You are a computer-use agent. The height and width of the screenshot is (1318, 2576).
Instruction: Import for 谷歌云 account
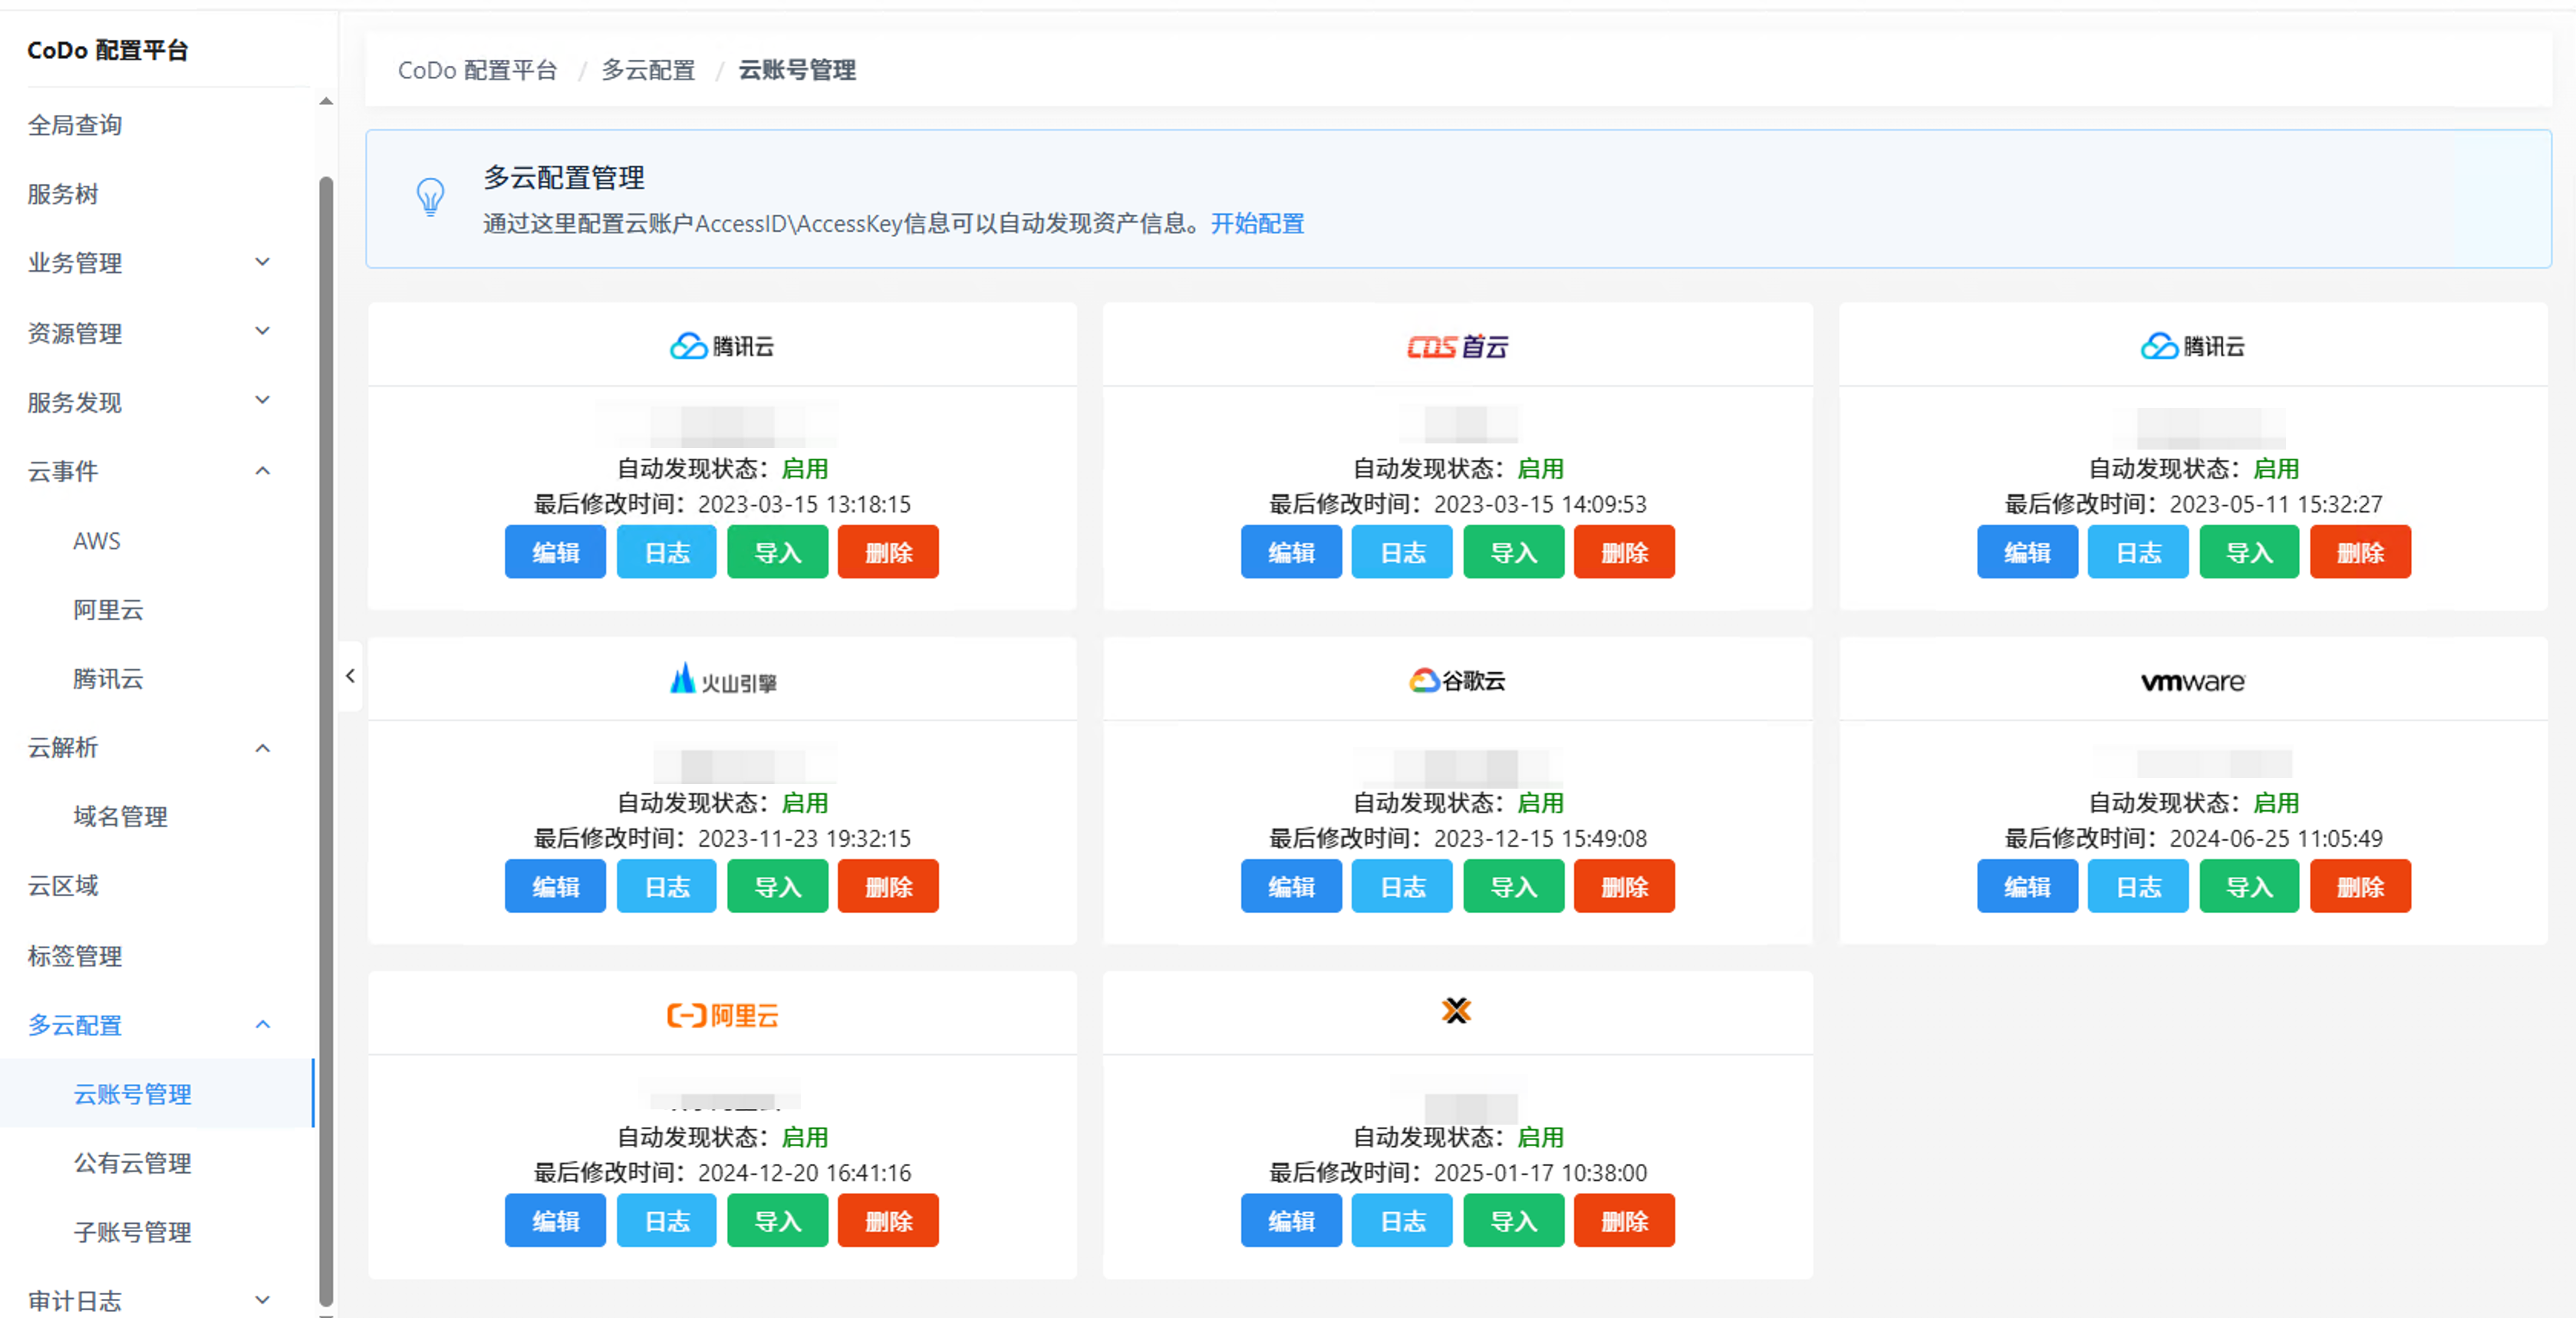click(1513, 886)
